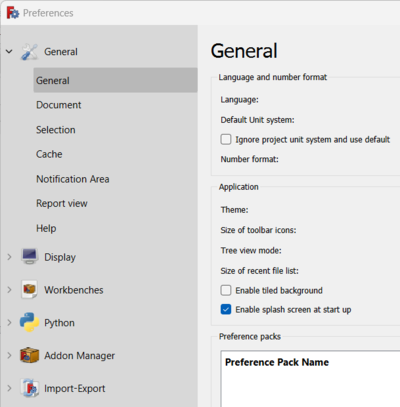Expand the Addon Manager category chevron
400x407 pixels.
9,355
